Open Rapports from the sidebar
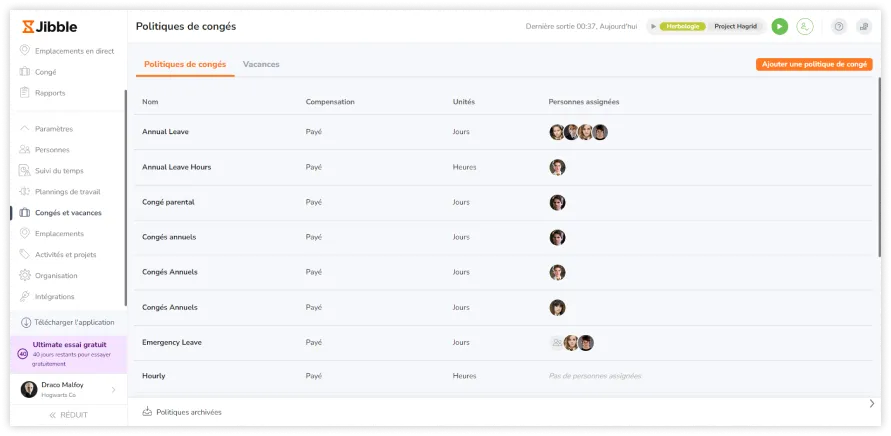The image size is (891, 436). click(x=50, y=93)
